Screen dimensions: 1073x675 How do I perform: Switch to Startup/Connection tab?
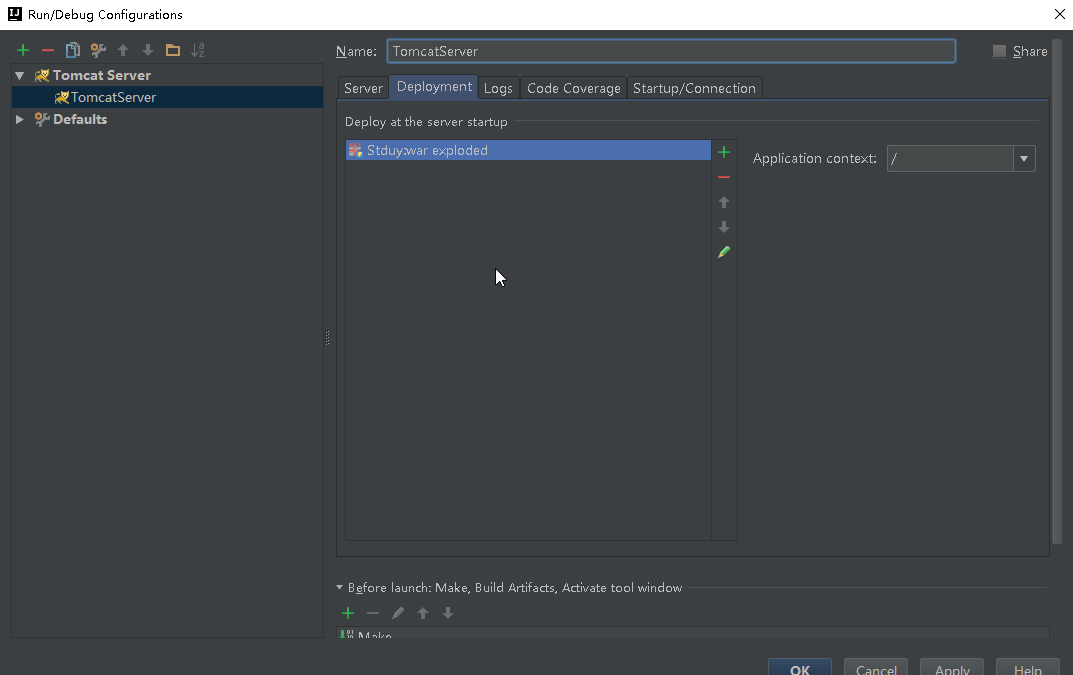click(x=694, y=88)
